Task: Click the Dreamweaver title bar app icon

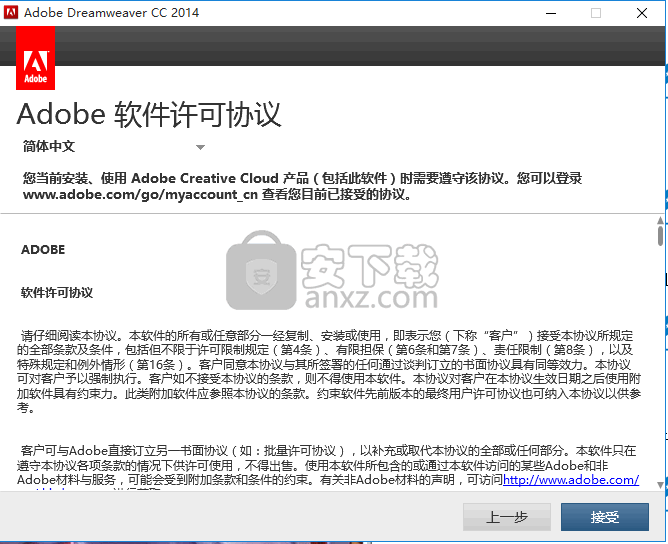Action: (11, 12)
